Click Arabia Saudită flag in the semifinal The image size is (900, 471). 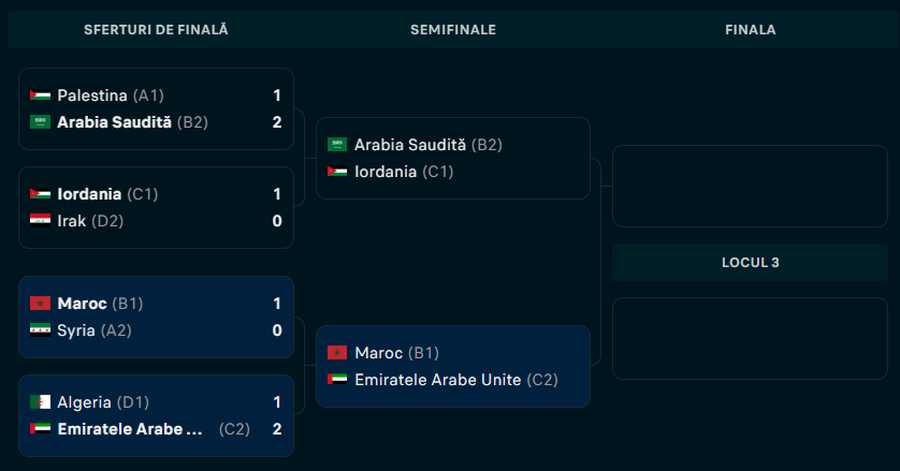click(x=337, y=145)
